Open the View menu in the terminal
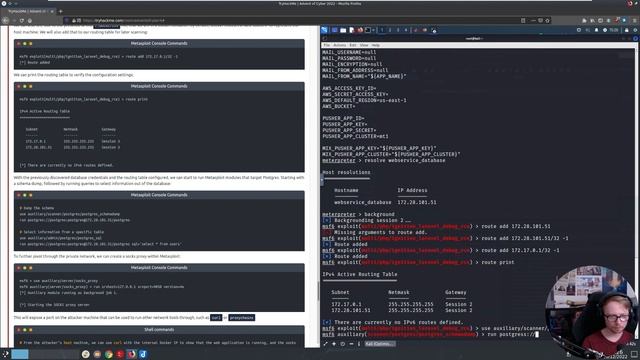The width and height of the screenshot is (640, 360). point(364,45)
